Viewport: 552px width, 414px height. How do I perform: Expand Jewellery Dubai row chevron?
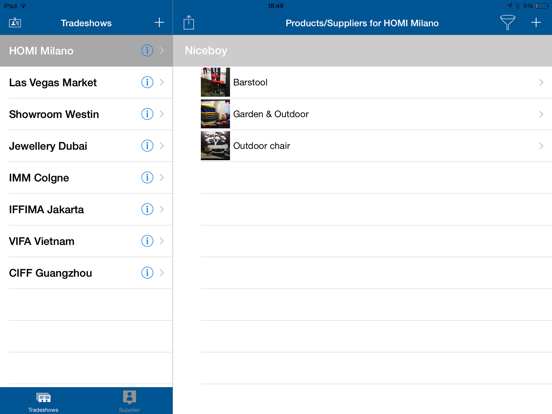162,145
